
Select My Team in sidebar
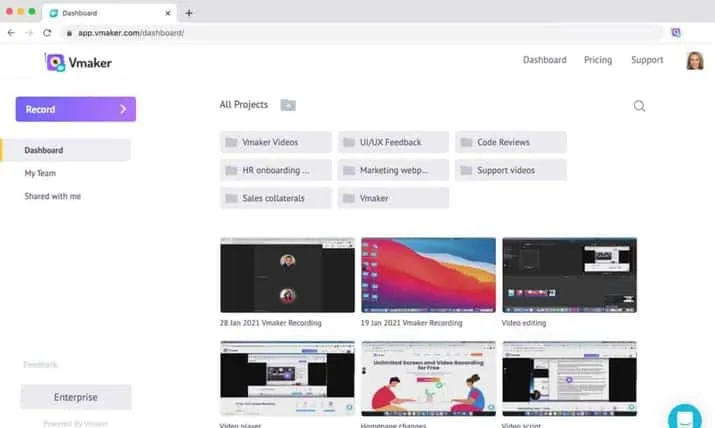[40, 173]
